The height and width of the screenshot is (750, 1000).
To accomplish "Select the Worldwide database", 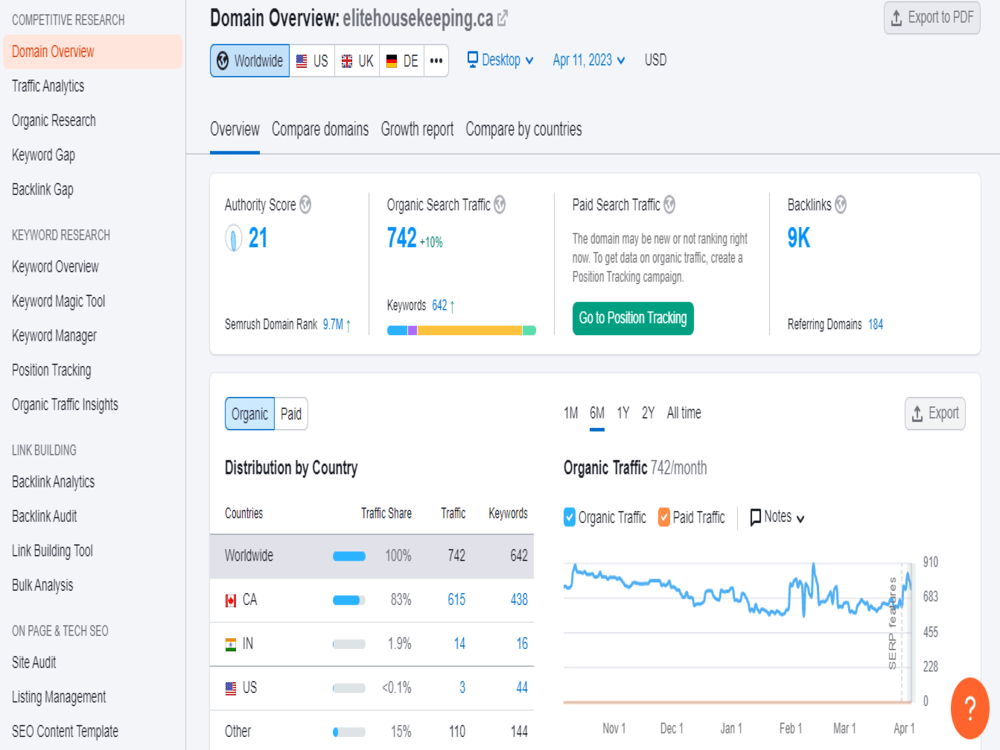I will 250,61.
